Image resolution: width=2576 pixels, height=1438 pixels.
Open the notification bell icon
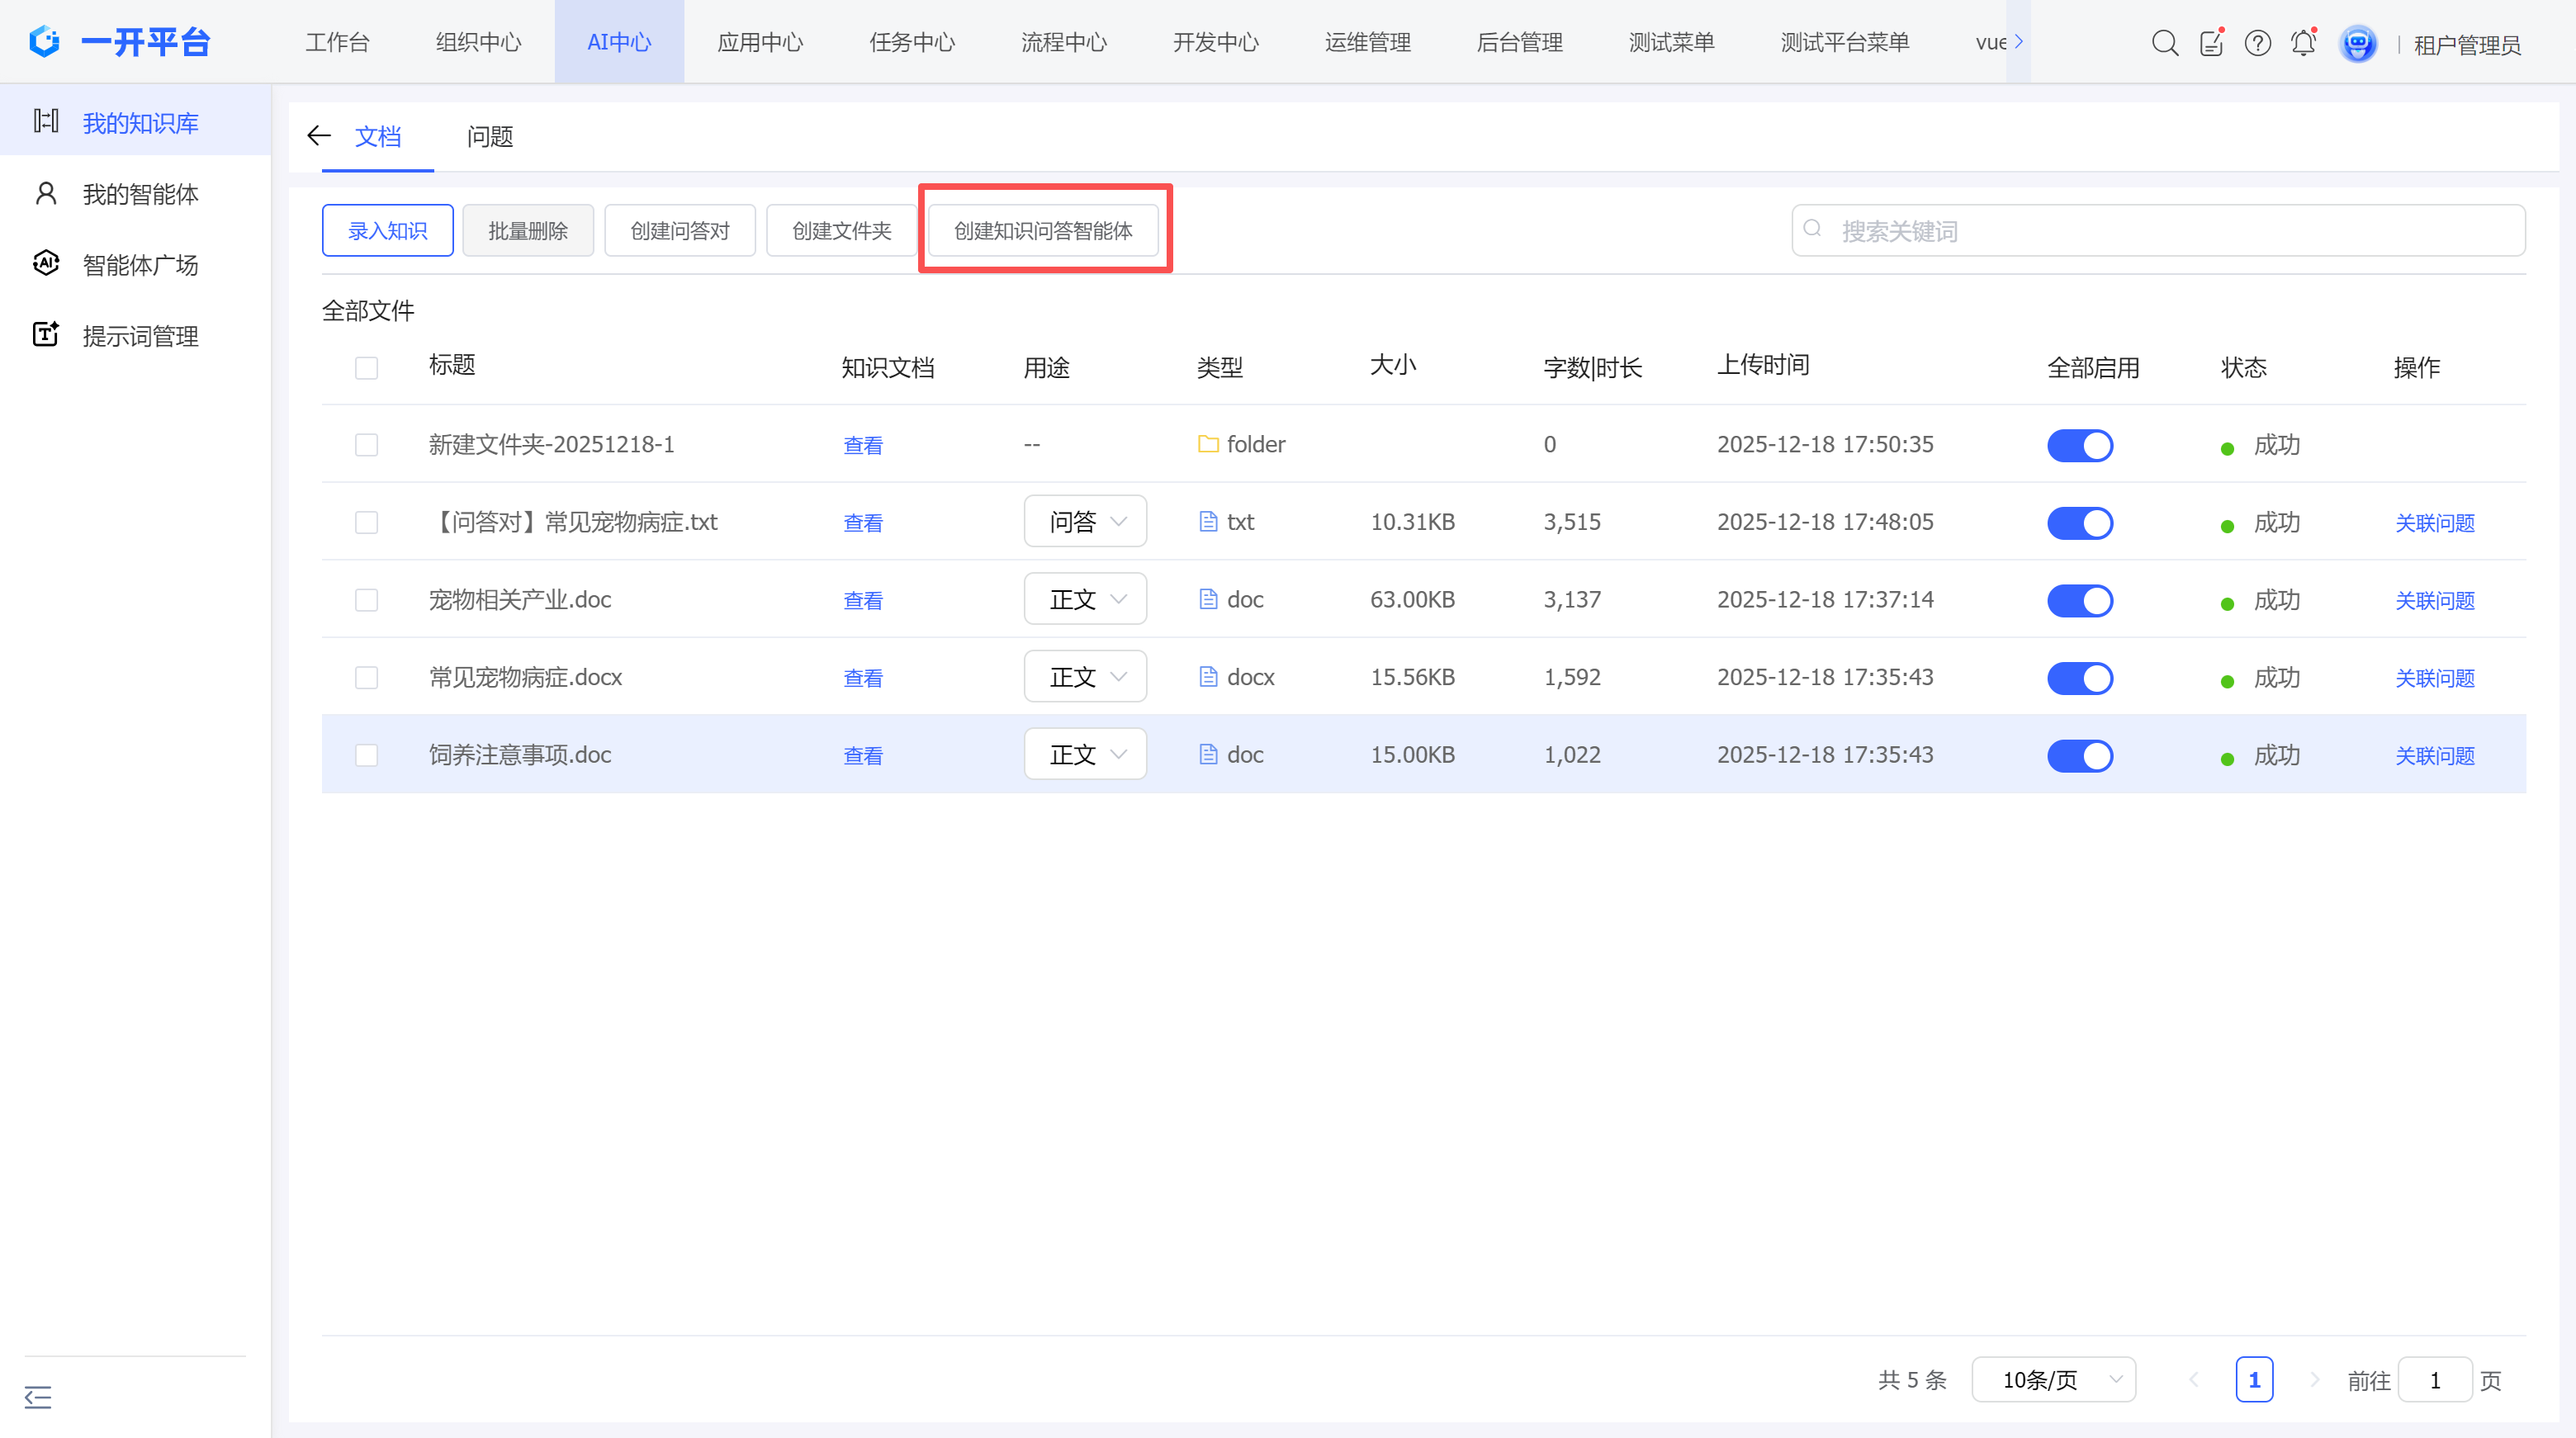2303,43
